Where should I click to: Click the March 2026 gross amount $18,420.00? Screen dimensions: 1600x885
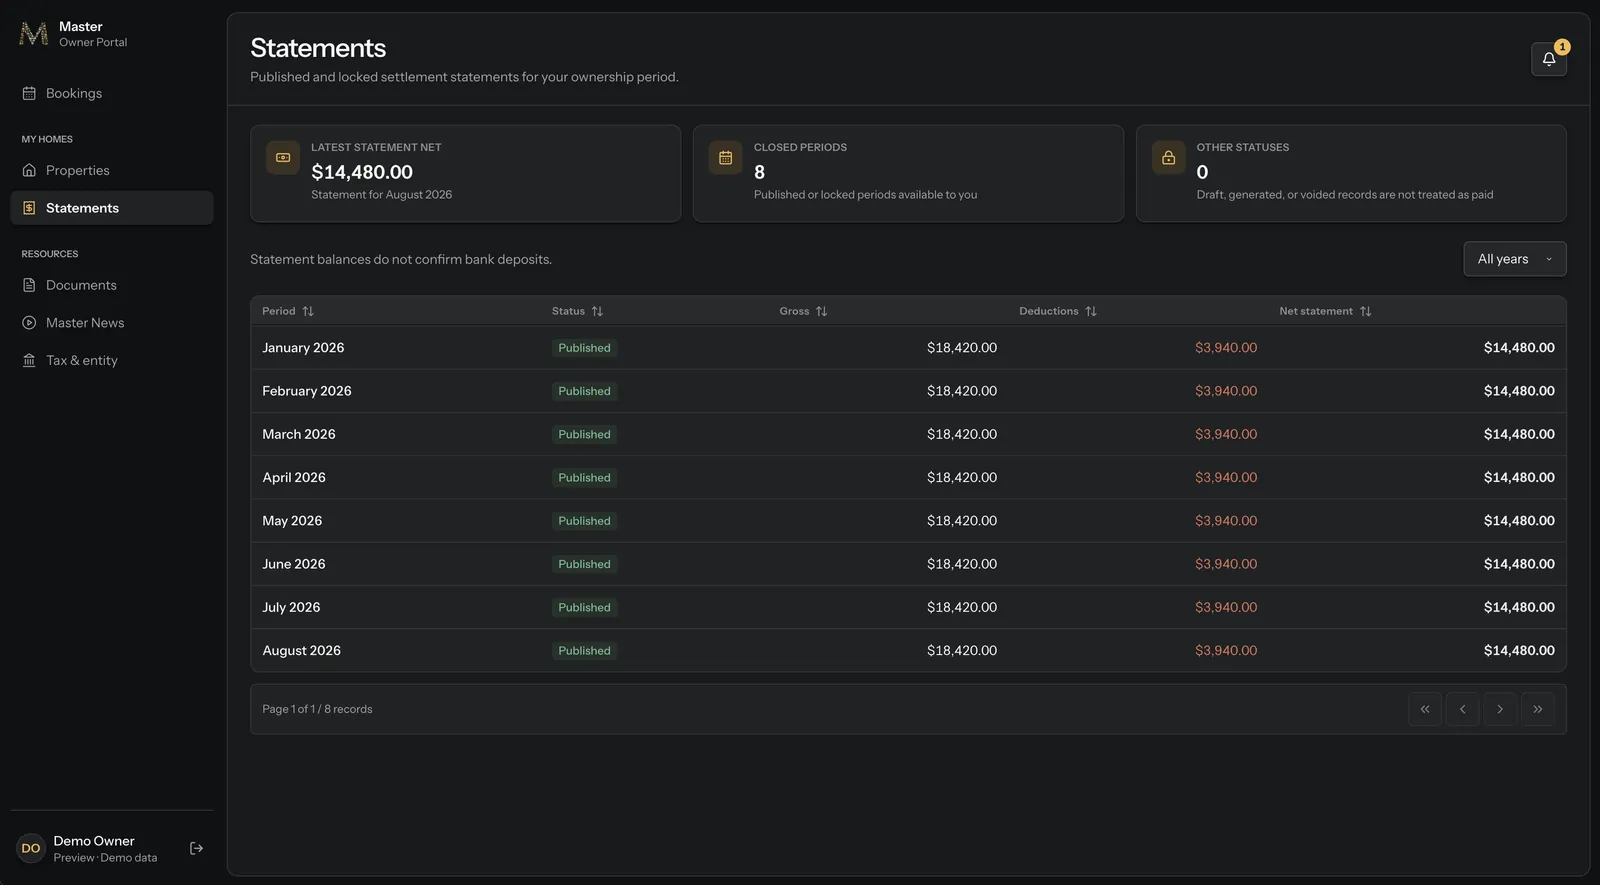pos(962,434)
